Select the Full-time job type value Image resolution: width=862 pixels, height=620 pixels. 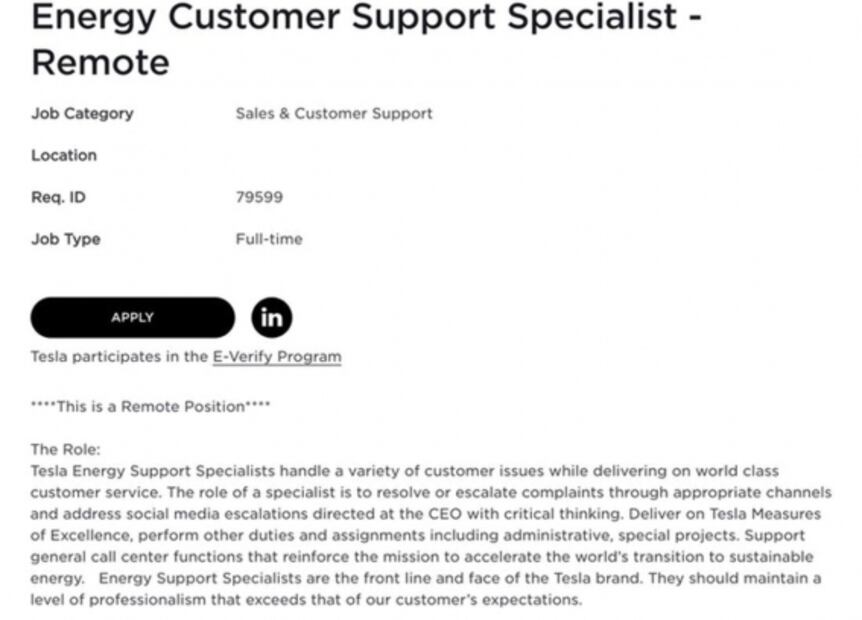coord(268,239)
